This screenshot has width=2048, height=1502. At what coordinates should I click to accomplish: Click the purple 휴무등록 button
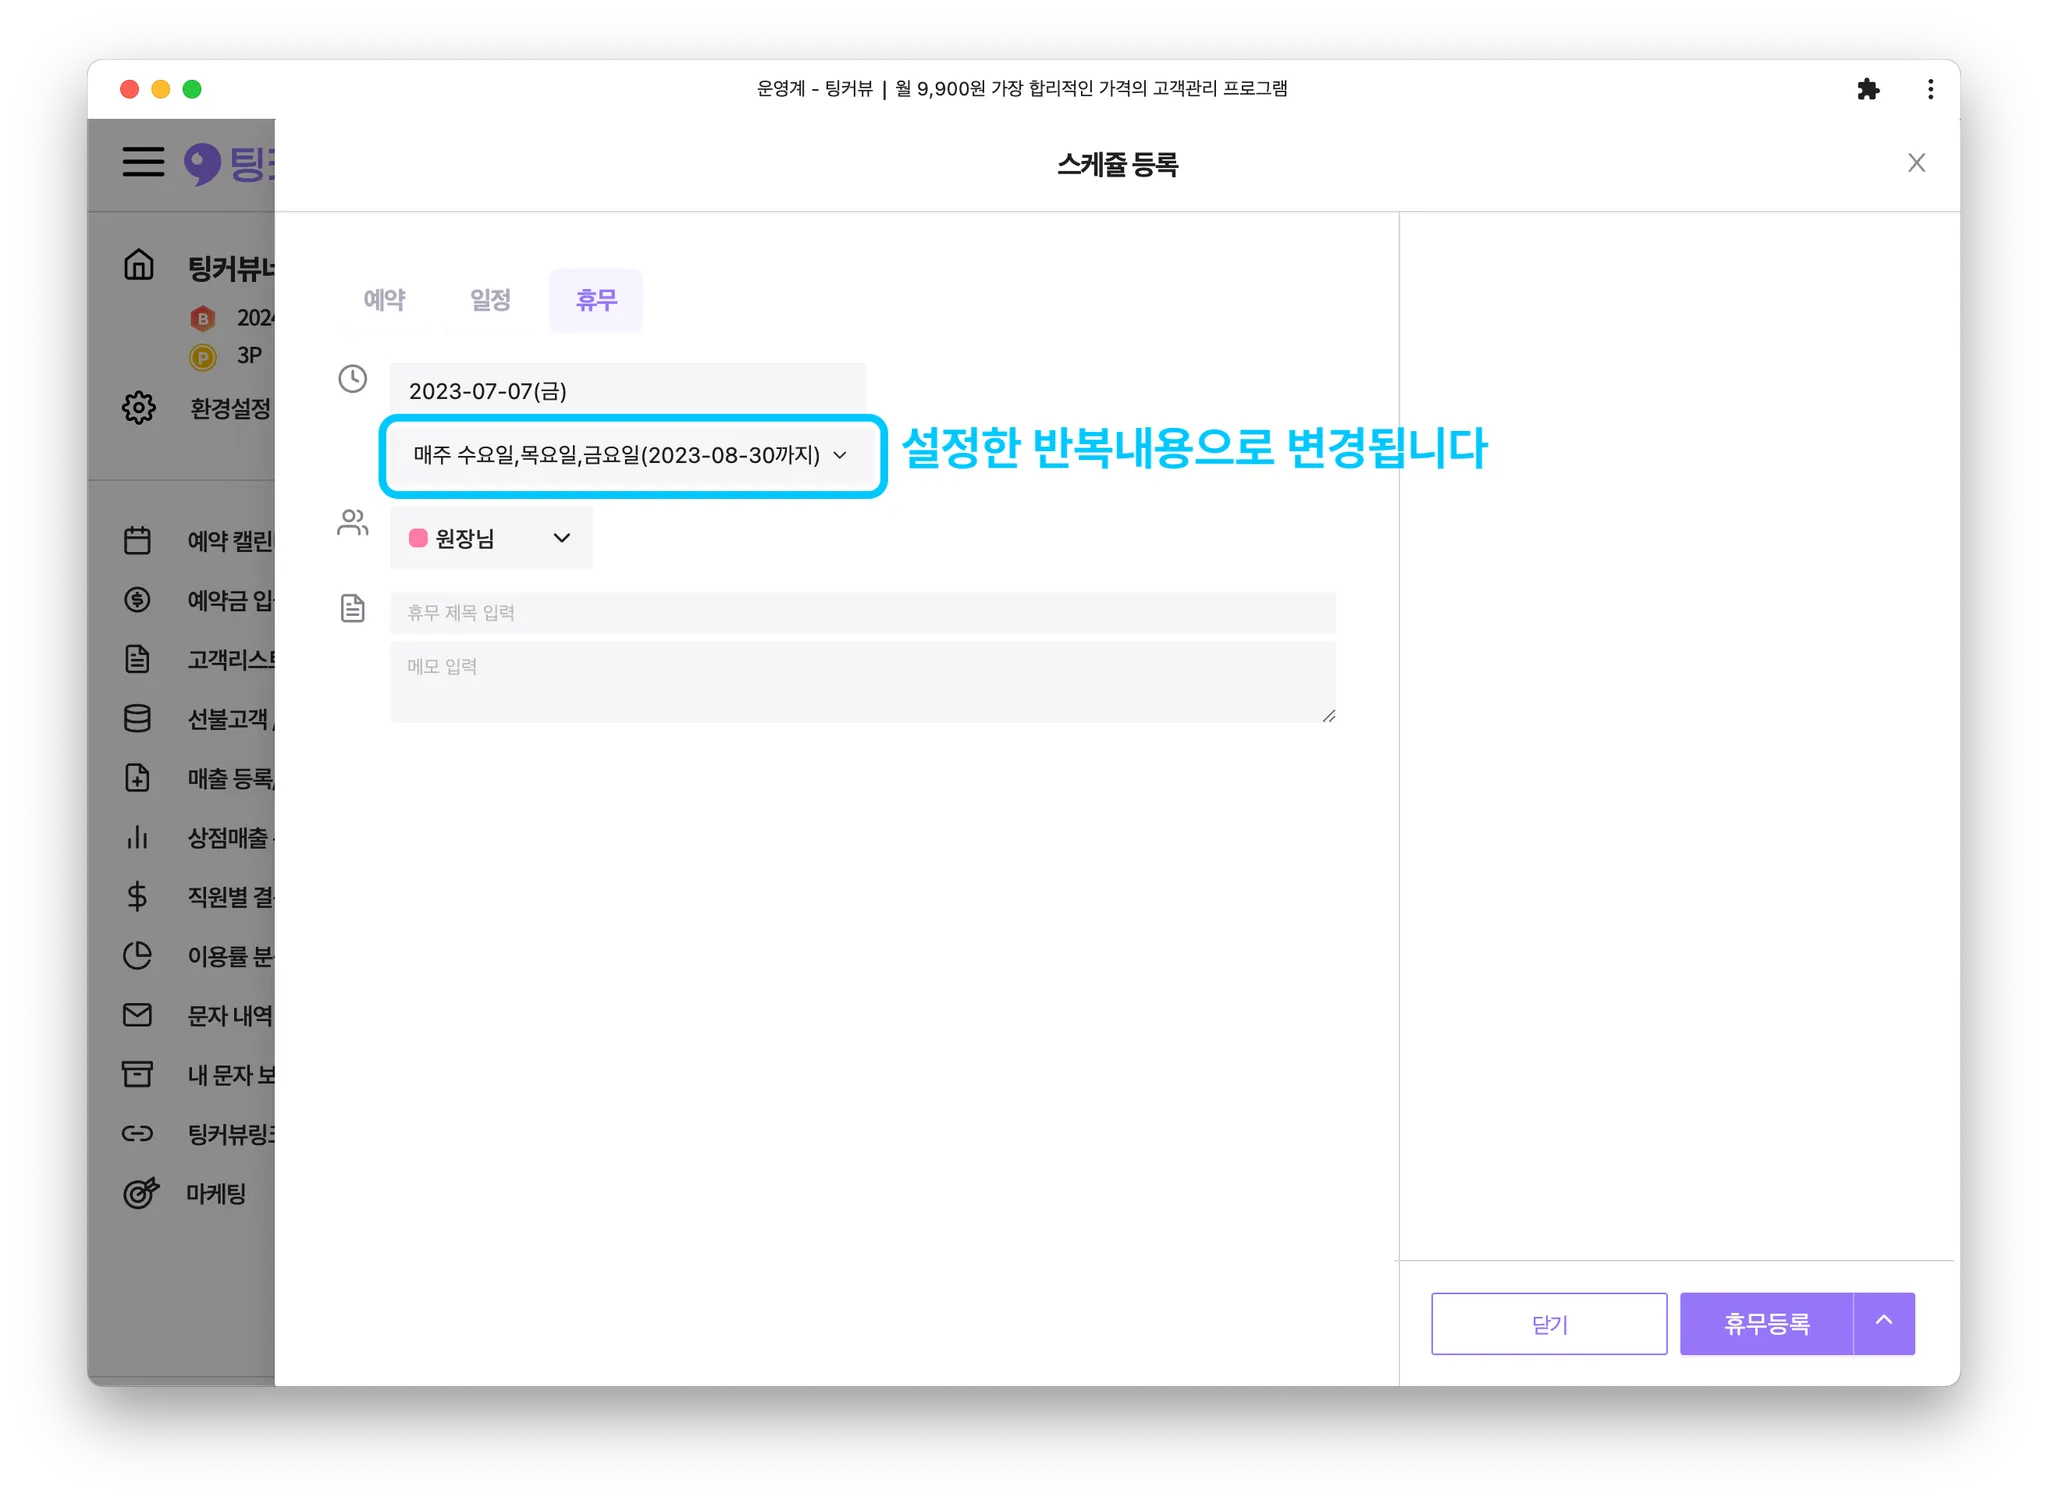click(1766, 1324)
